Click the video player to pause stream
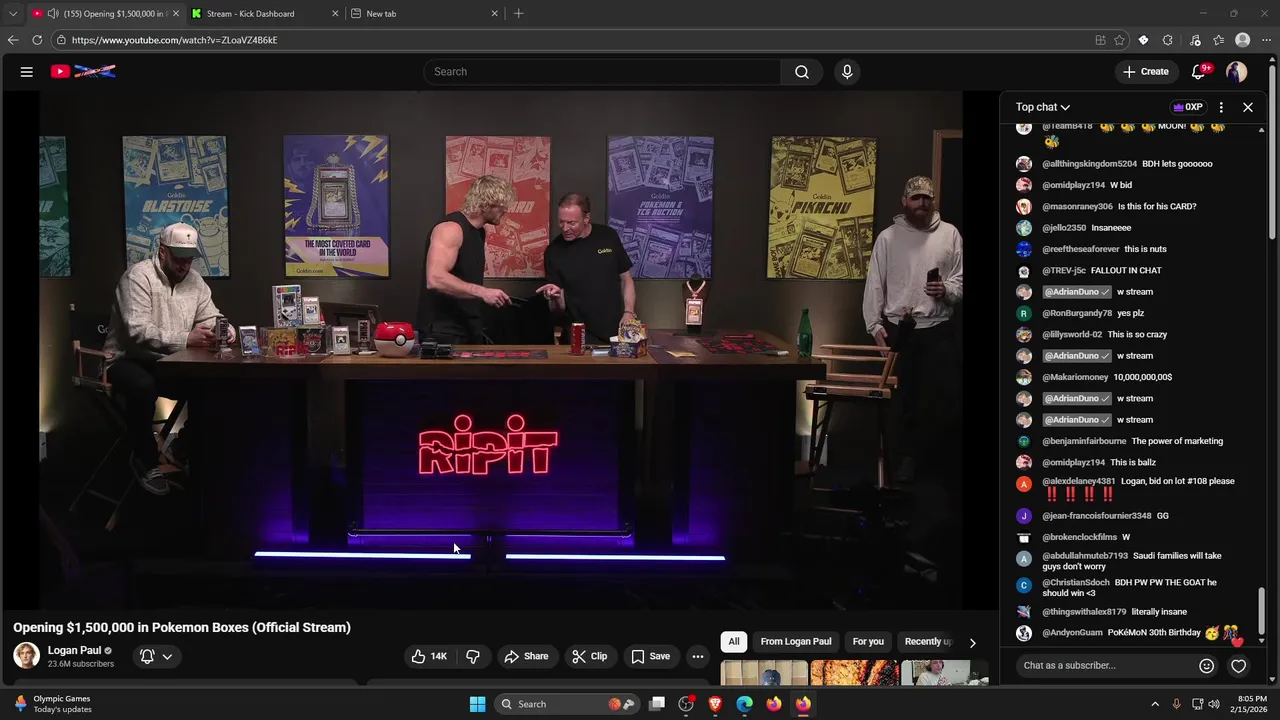Screen dimensions: 1280x720 pyautogui.click(x=500, y=350)
